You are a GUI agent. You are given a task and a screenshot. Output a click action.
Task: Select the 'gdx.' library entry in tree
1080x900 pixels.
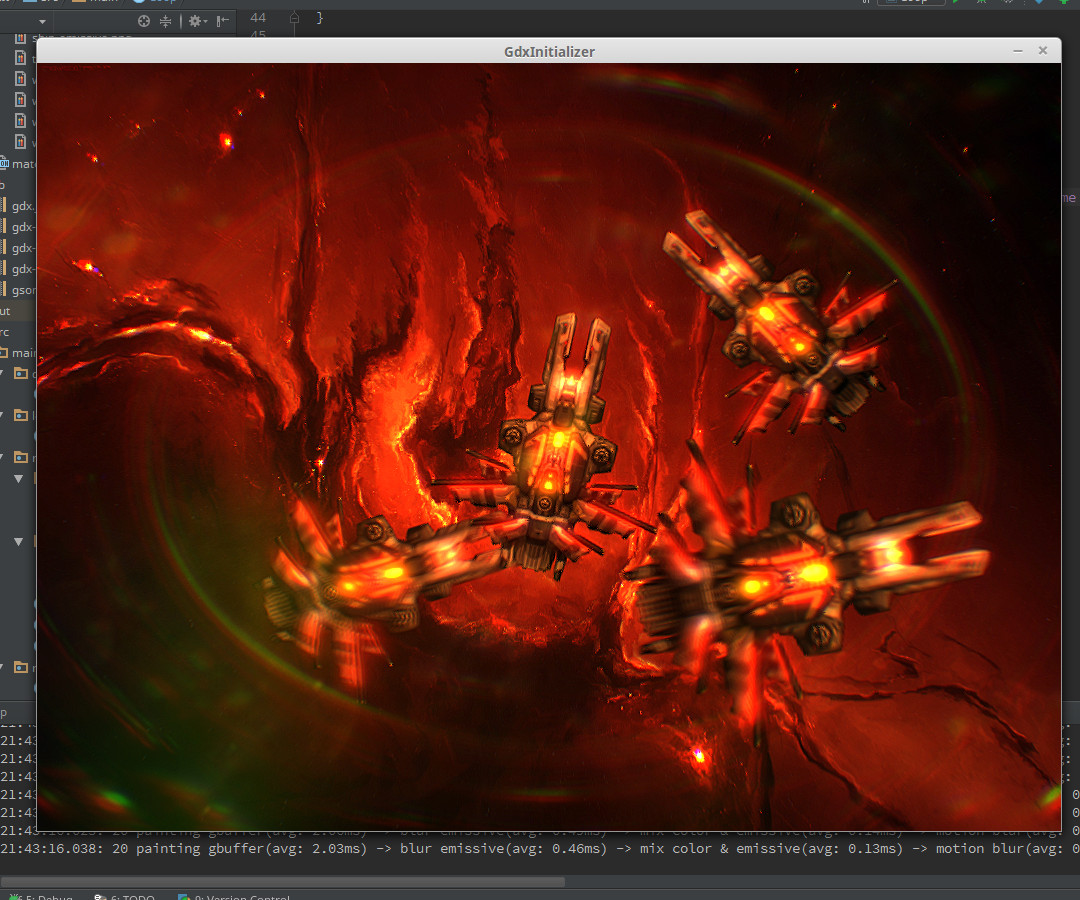pyautogui.click(x=19, y=206)
